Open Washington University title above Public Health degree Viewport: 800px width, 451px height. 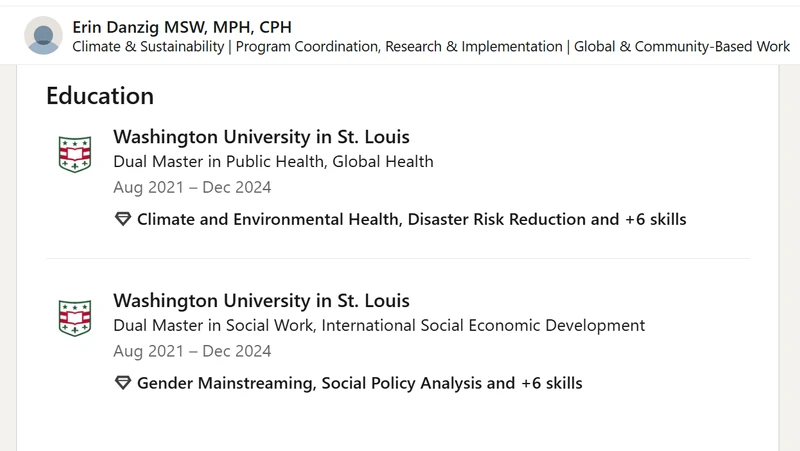click(x=261, y=137)
